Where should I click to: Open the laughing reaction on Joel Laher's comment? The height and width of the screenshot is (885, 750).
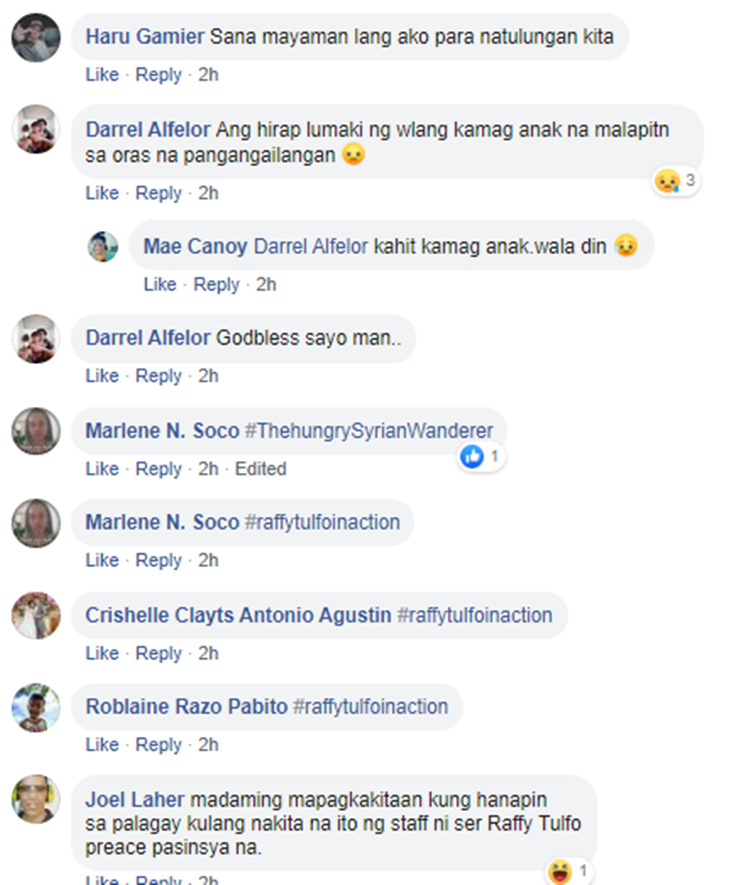(568, 871)
